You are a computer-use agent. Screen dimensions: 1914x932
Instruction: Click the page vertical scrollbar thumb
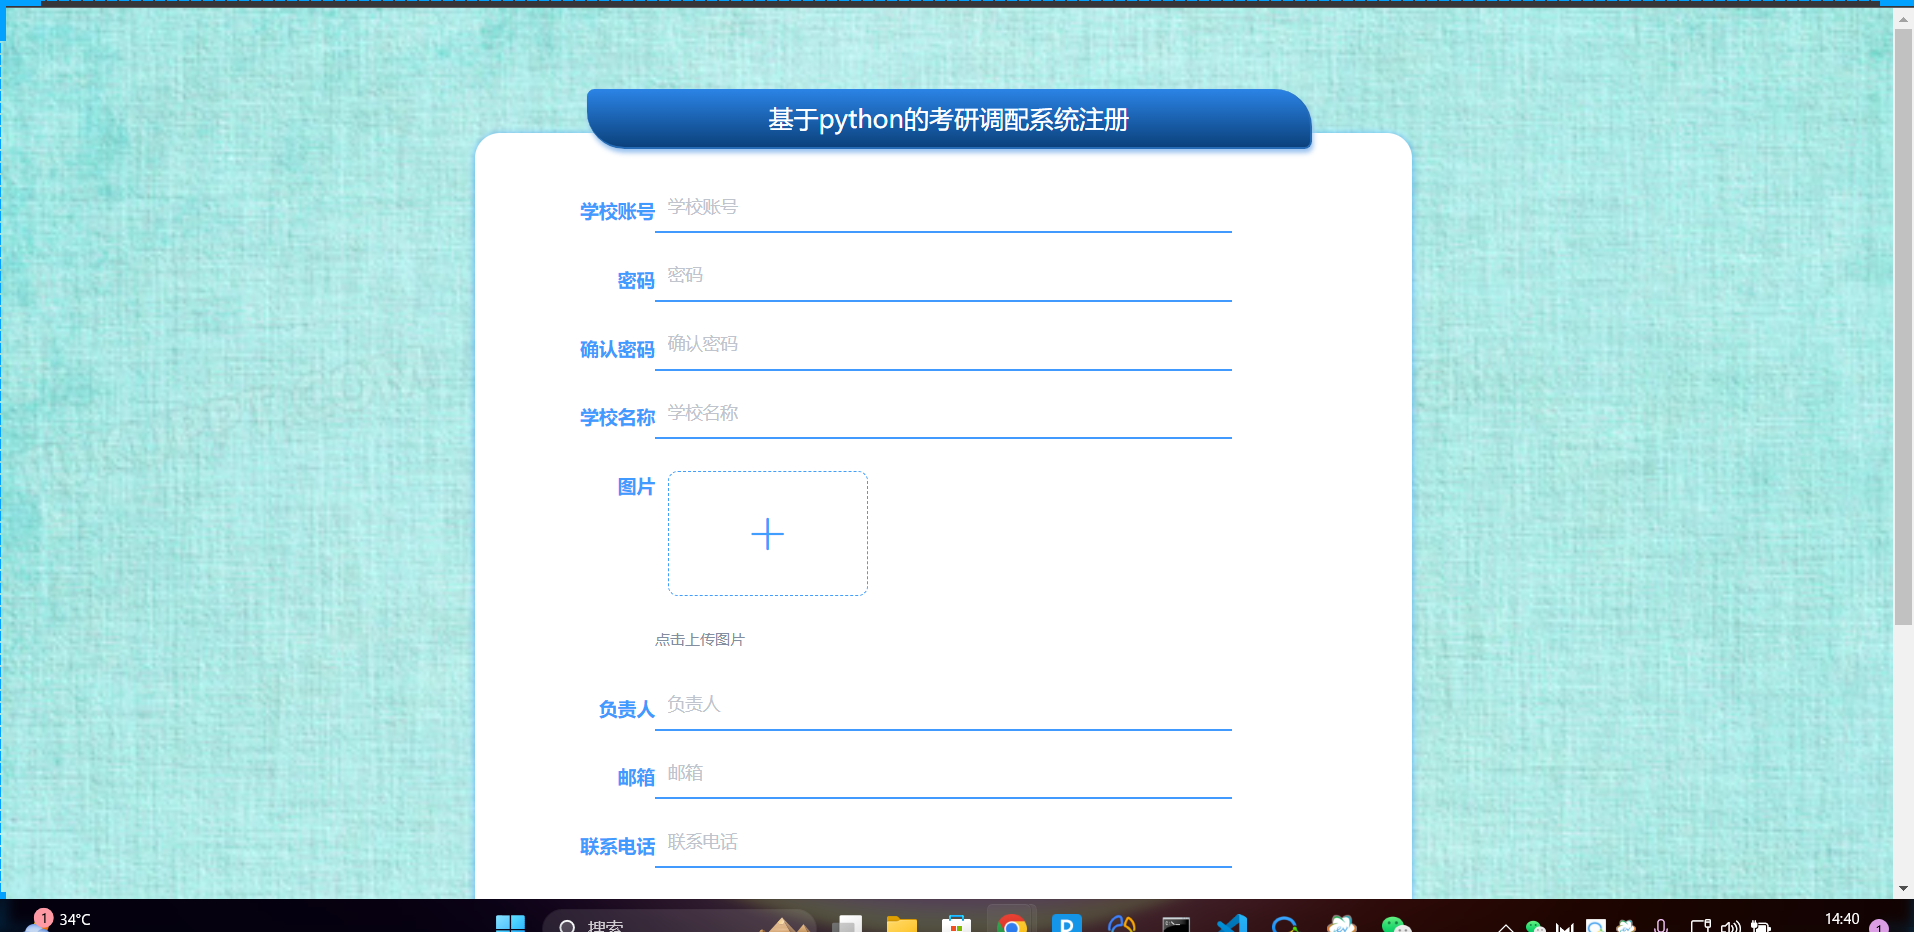[1903, 326]
